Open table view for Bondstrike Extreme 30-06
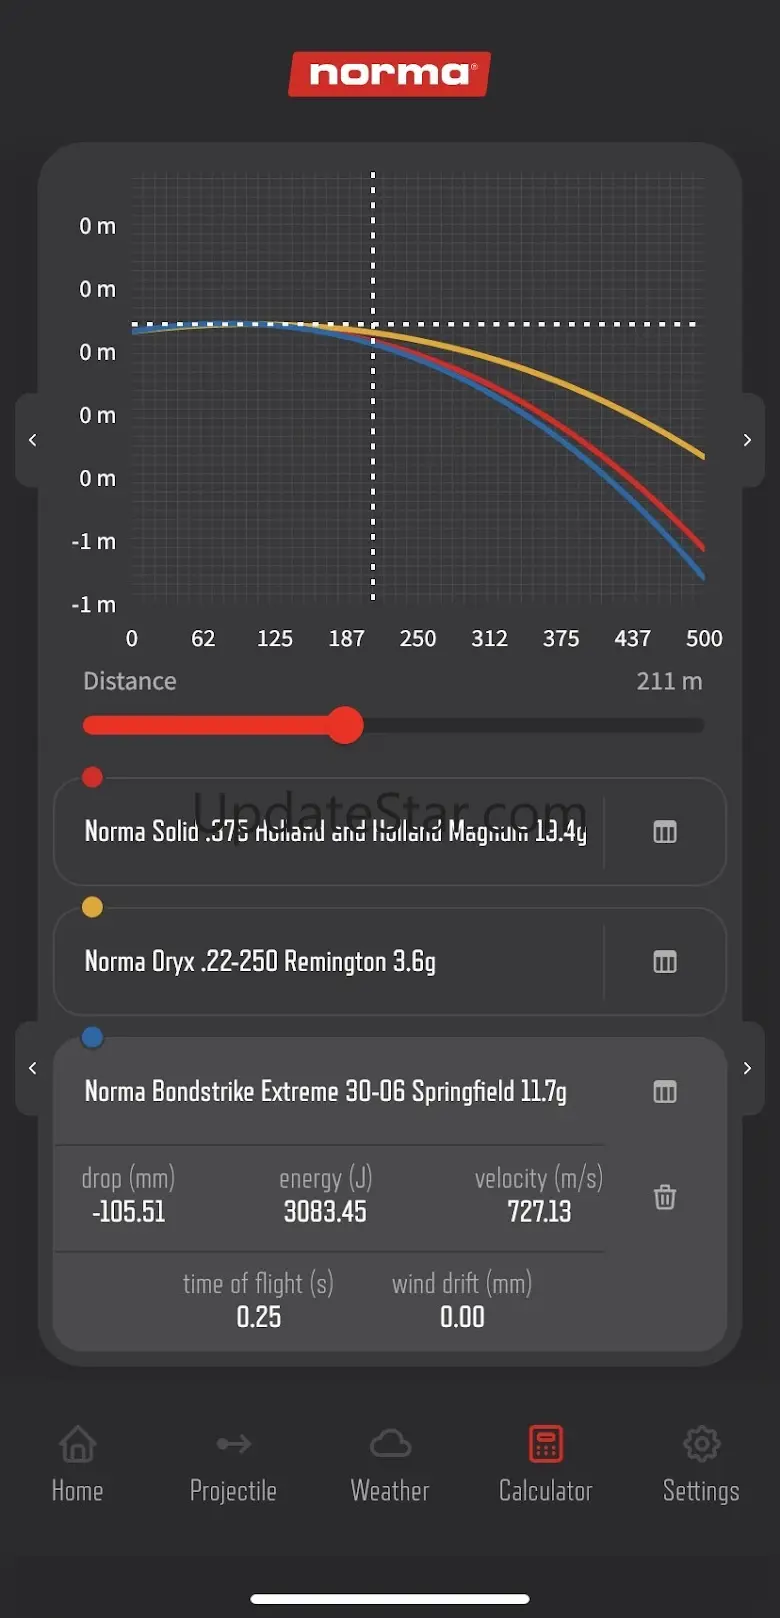This screenshot has height=1618, width=780. click(665, 1092)
